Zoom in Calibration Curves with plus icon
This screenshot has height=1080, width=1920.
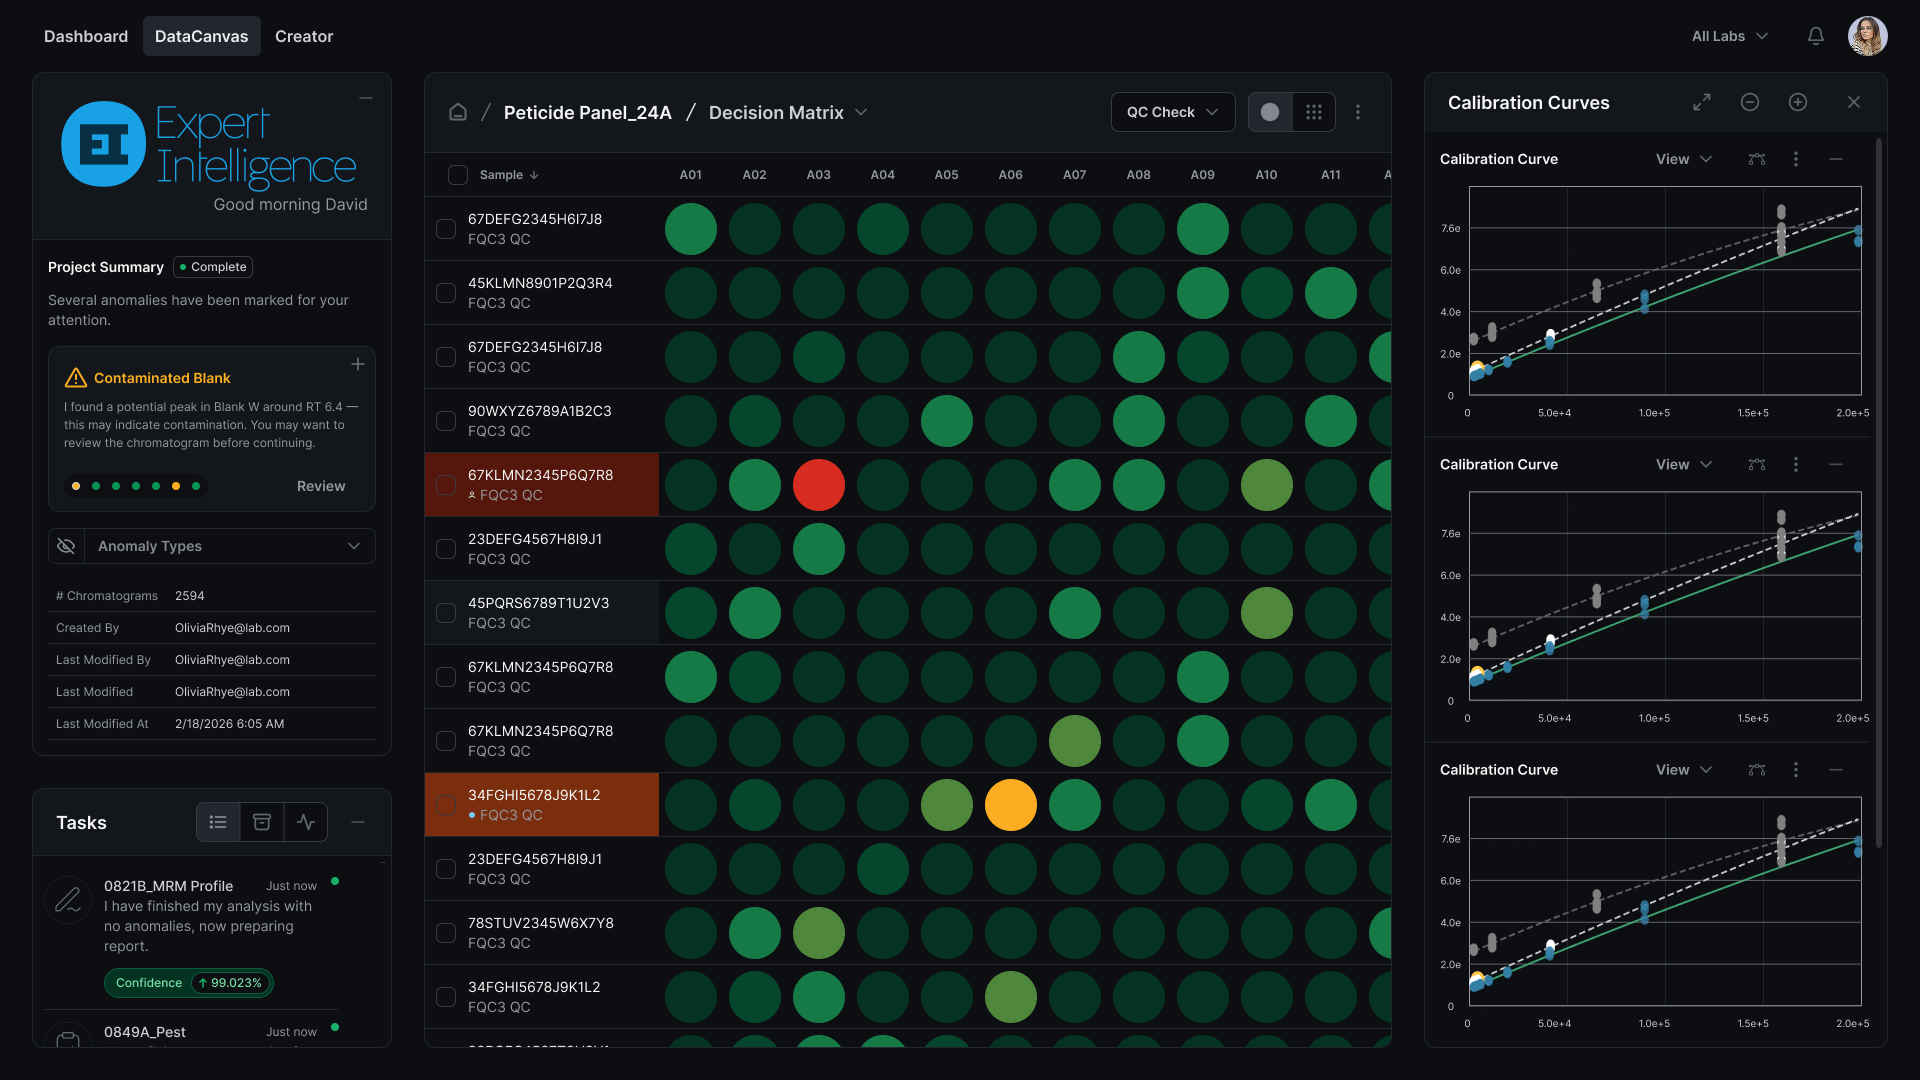pos(1798,102)
